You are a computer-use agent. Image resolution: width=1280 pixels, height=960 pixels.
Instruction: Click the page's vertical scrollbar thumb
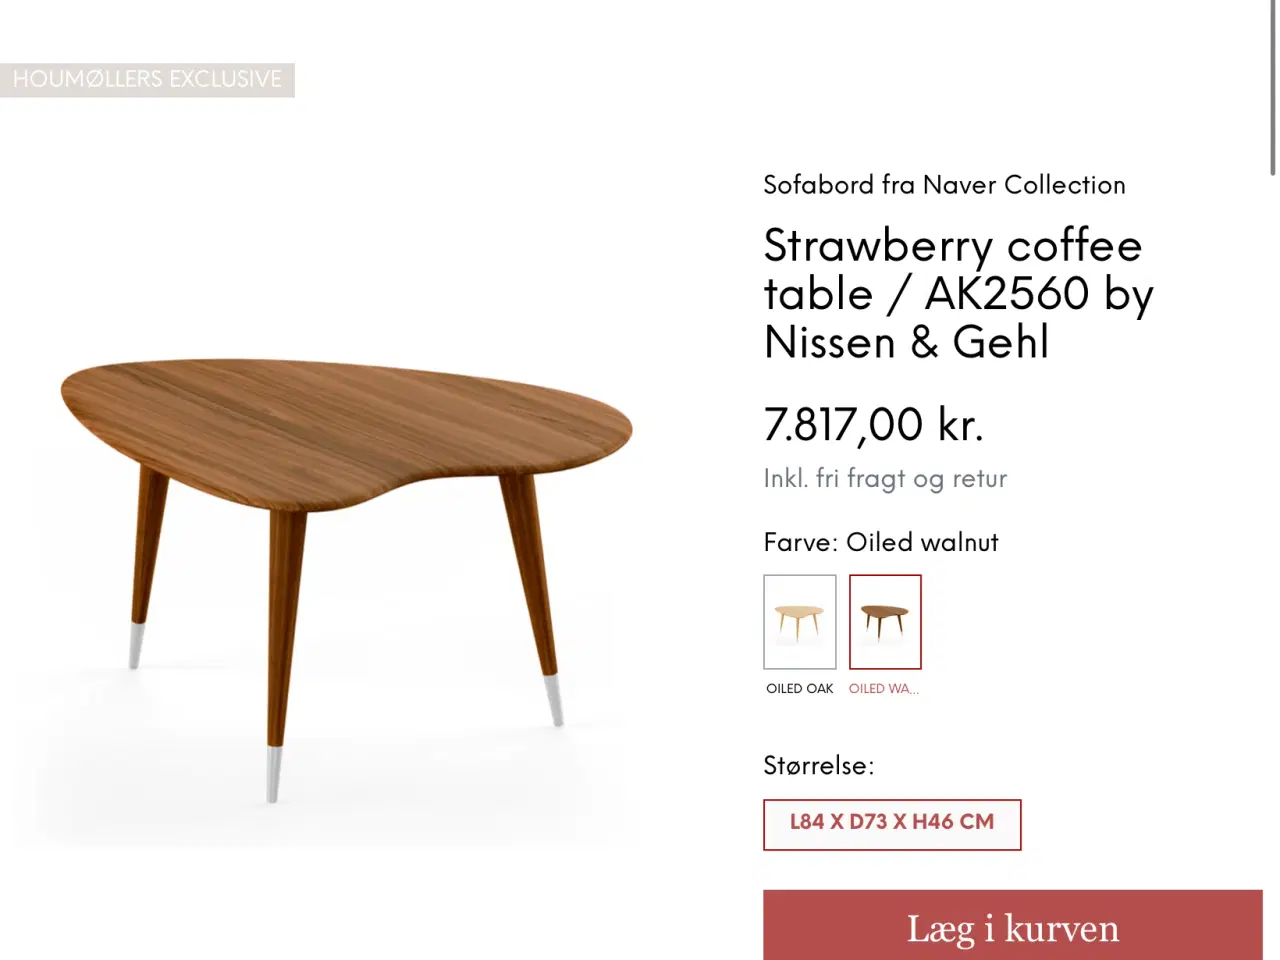pyautogui.click(x=1272, y=88)
